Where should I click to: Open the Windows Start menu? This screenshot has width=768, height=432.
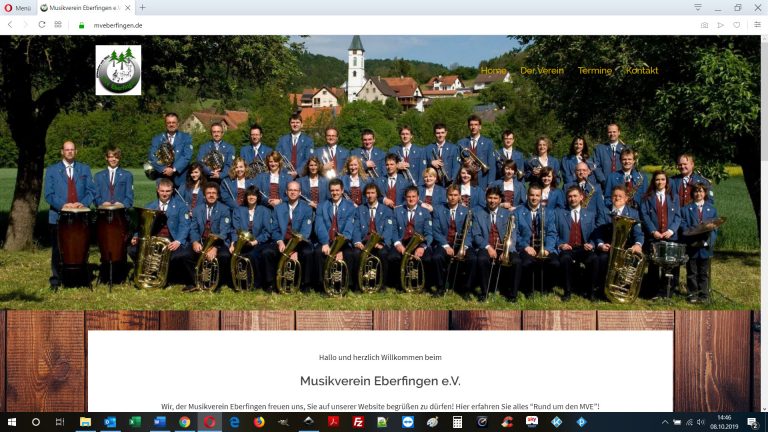pyautogui.click(x=12, y=422)
